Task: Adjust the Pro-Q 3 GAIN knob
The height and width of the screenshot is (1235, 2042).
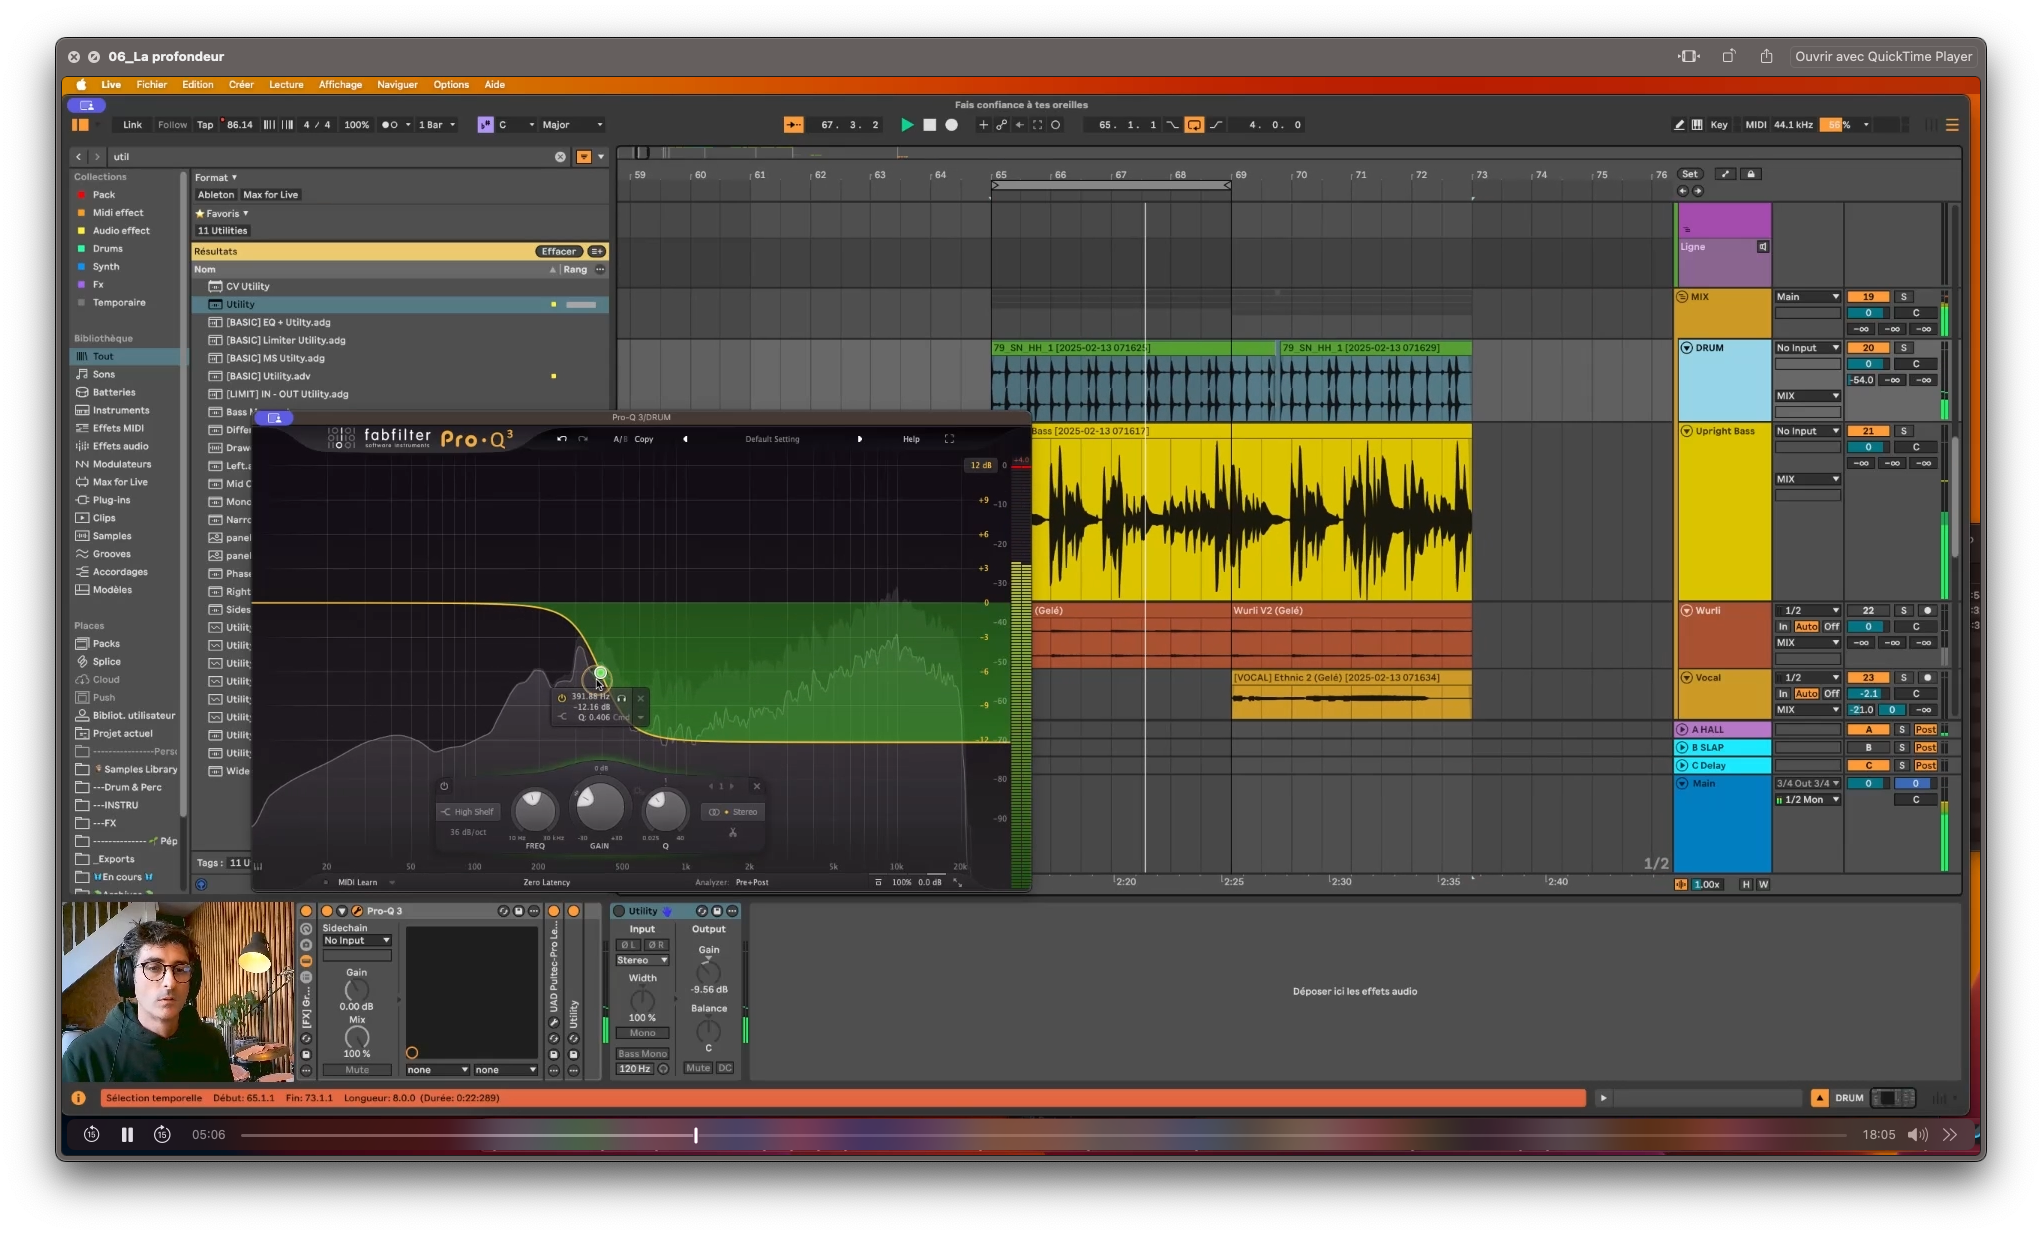Action: coord(599,807)
